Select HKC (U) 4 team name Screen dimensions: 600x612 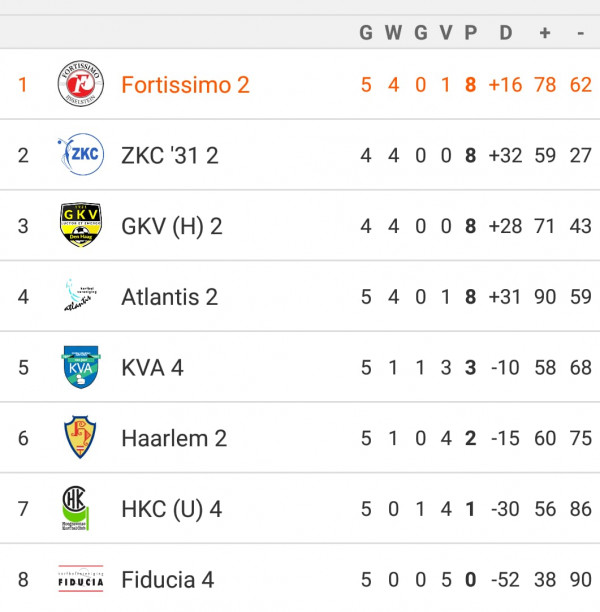point(172,509)
